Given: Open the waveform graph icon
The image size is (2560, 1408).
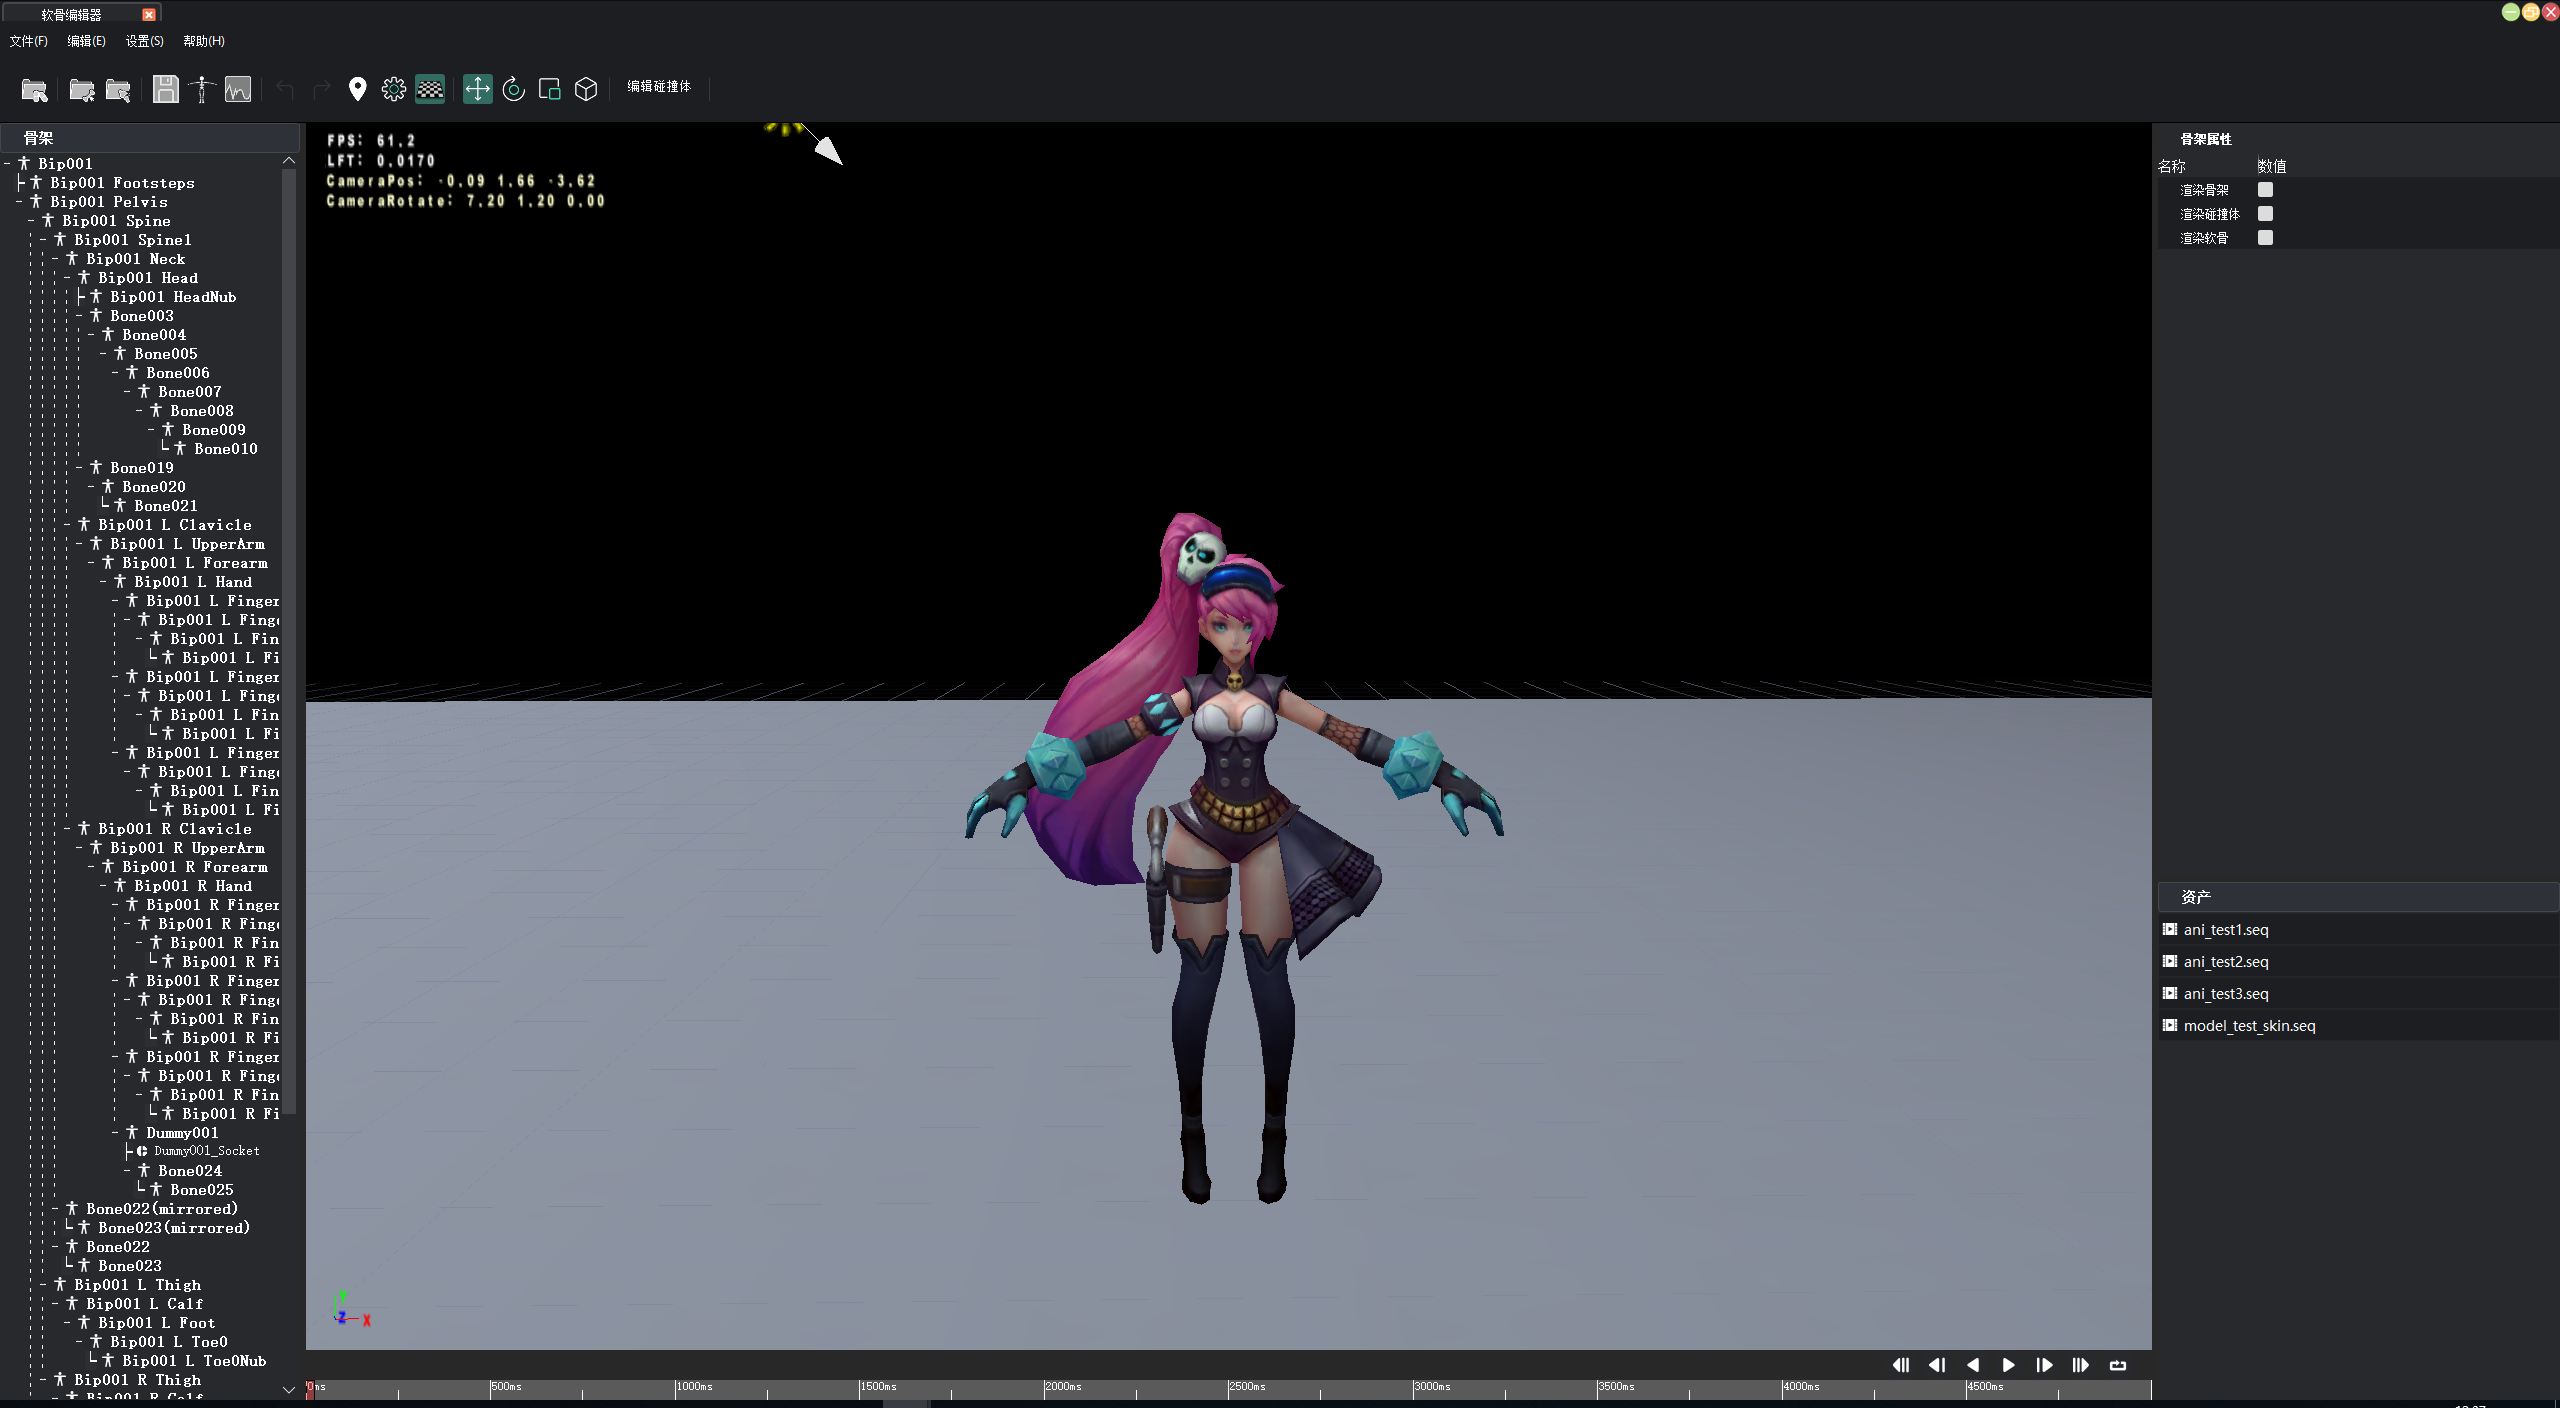Looking at the screenshot, I should (x=238, y=89).
